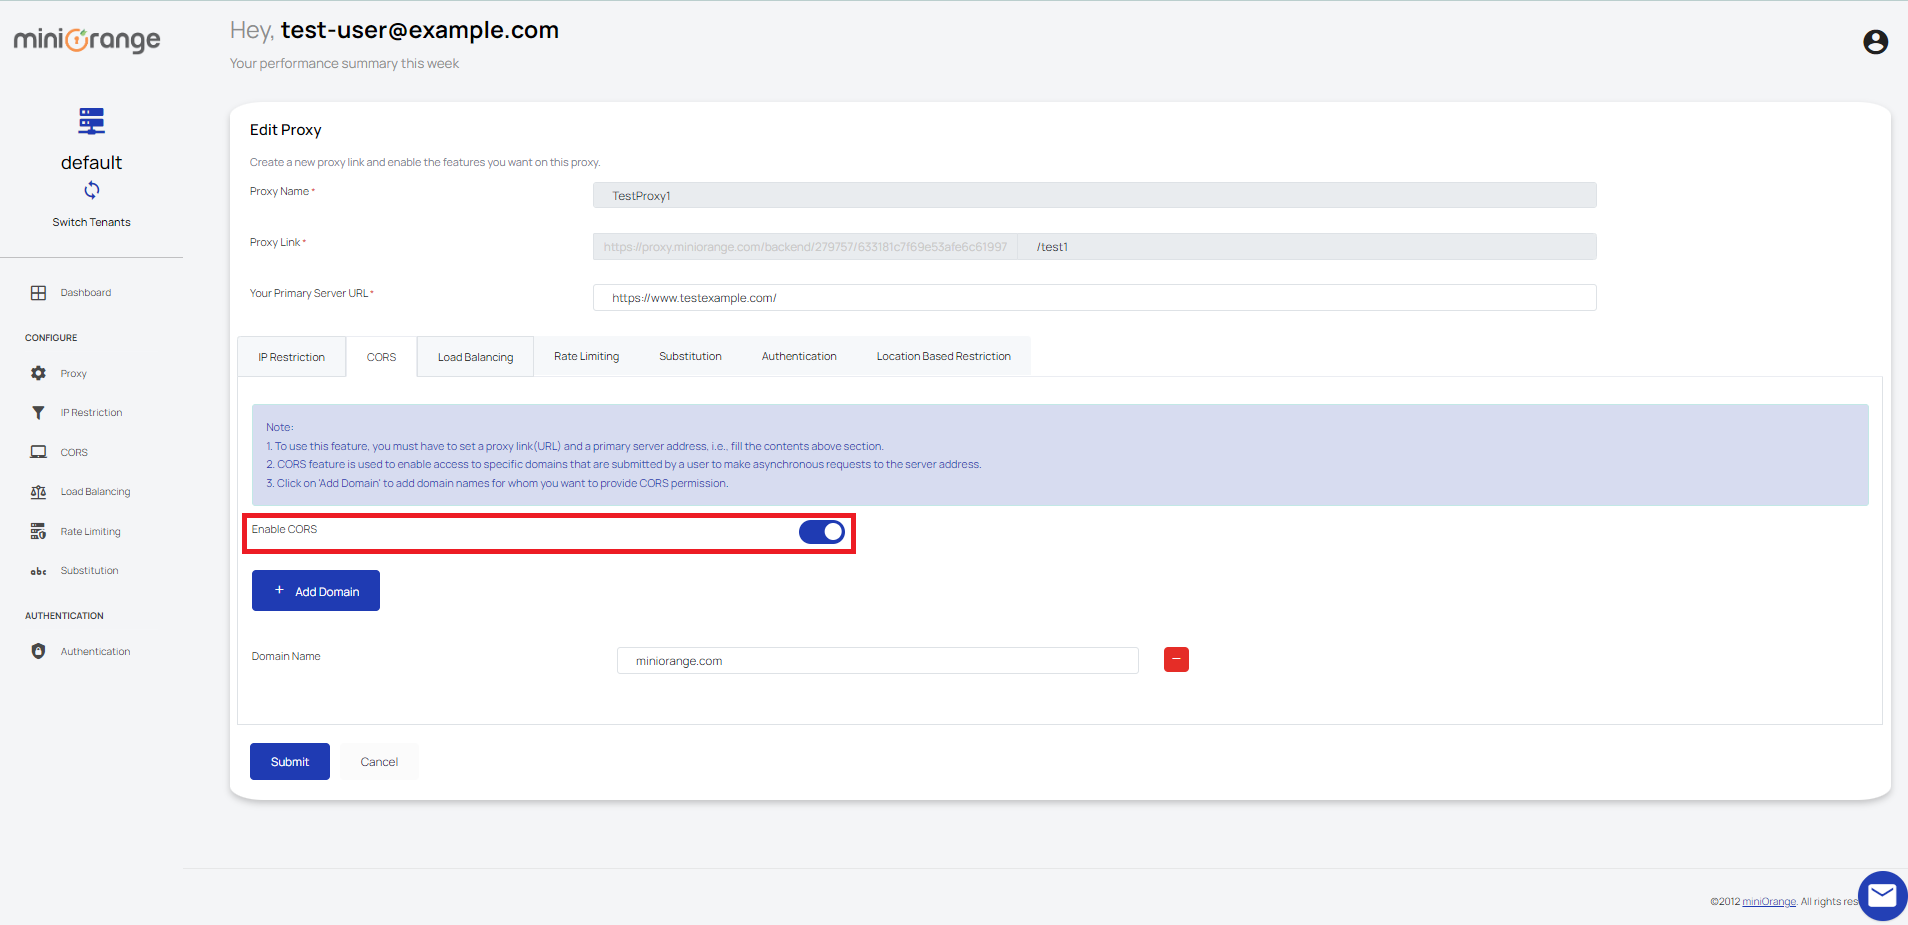
Task: Click the Add Domain button
Action: (x=316, y=591)
